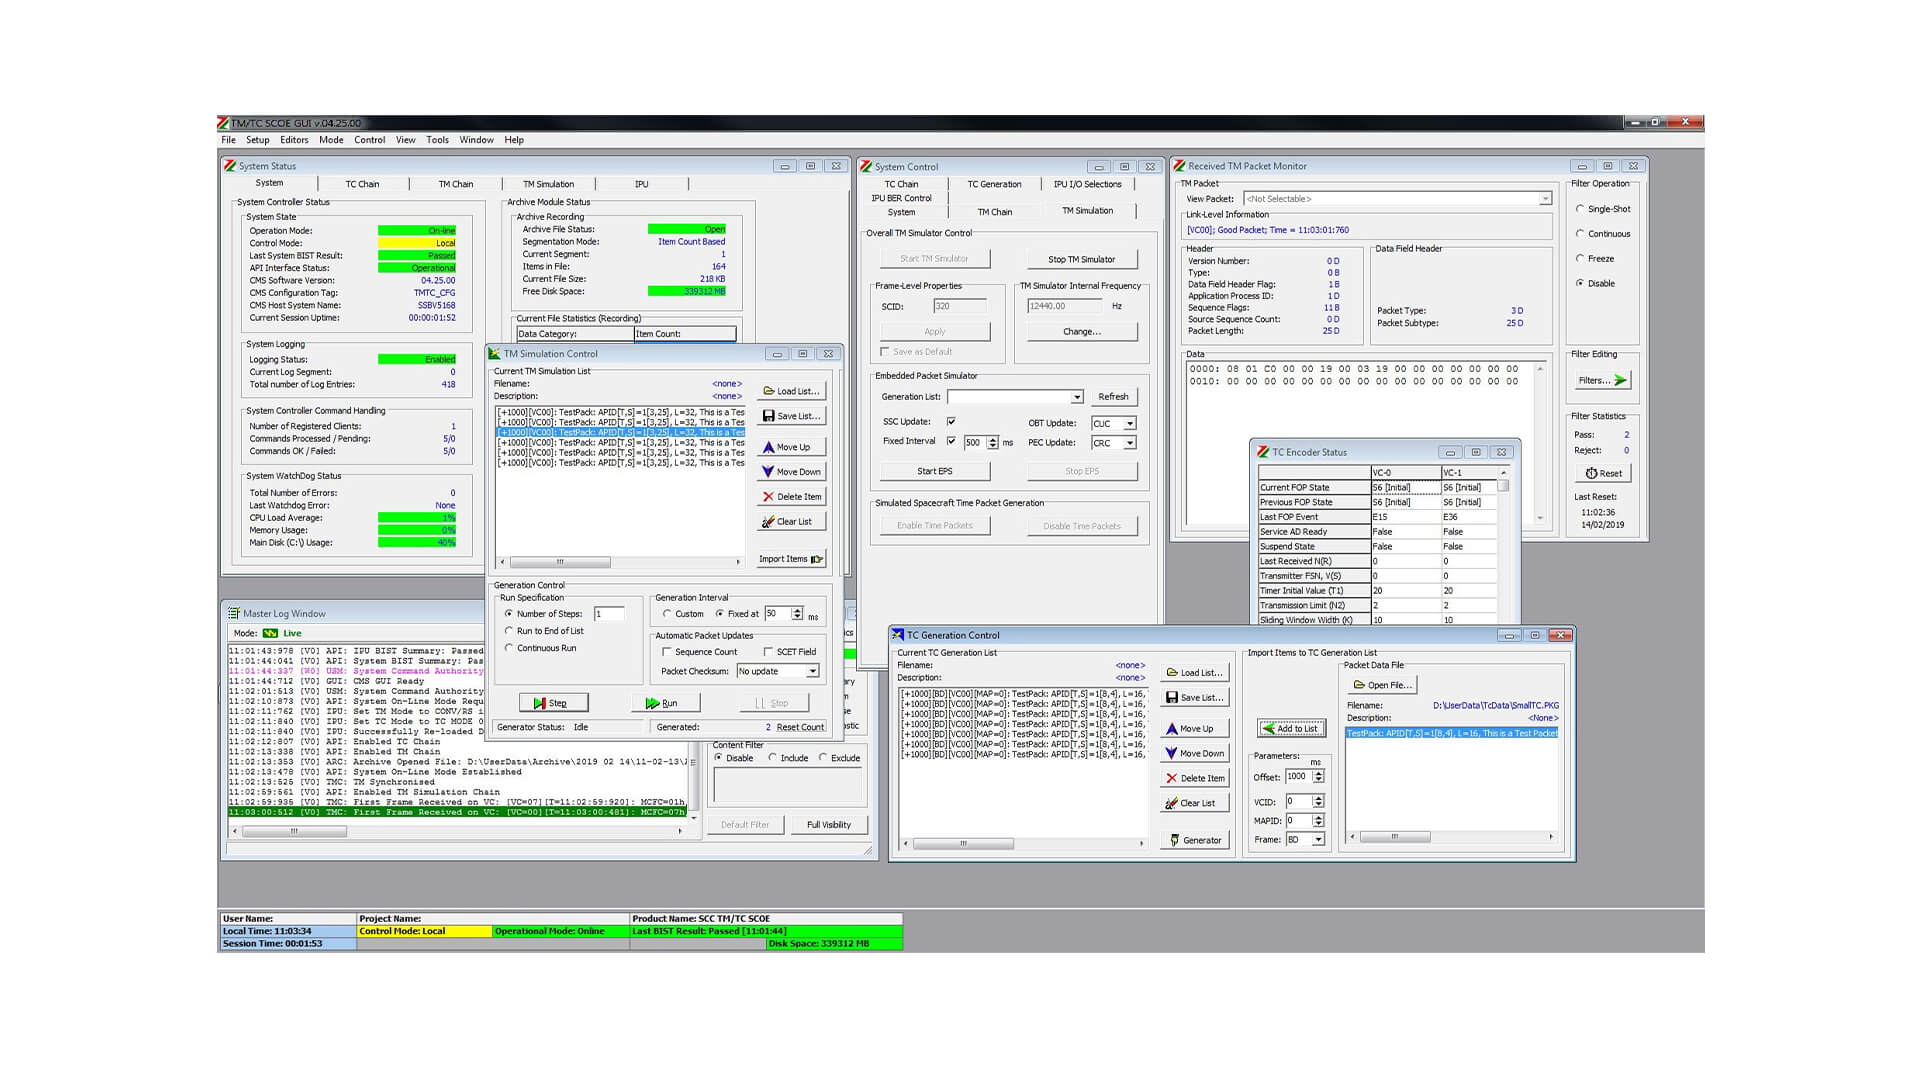
Task: Toggle the Fixed Interval checkbox
Action: point(951,441)
